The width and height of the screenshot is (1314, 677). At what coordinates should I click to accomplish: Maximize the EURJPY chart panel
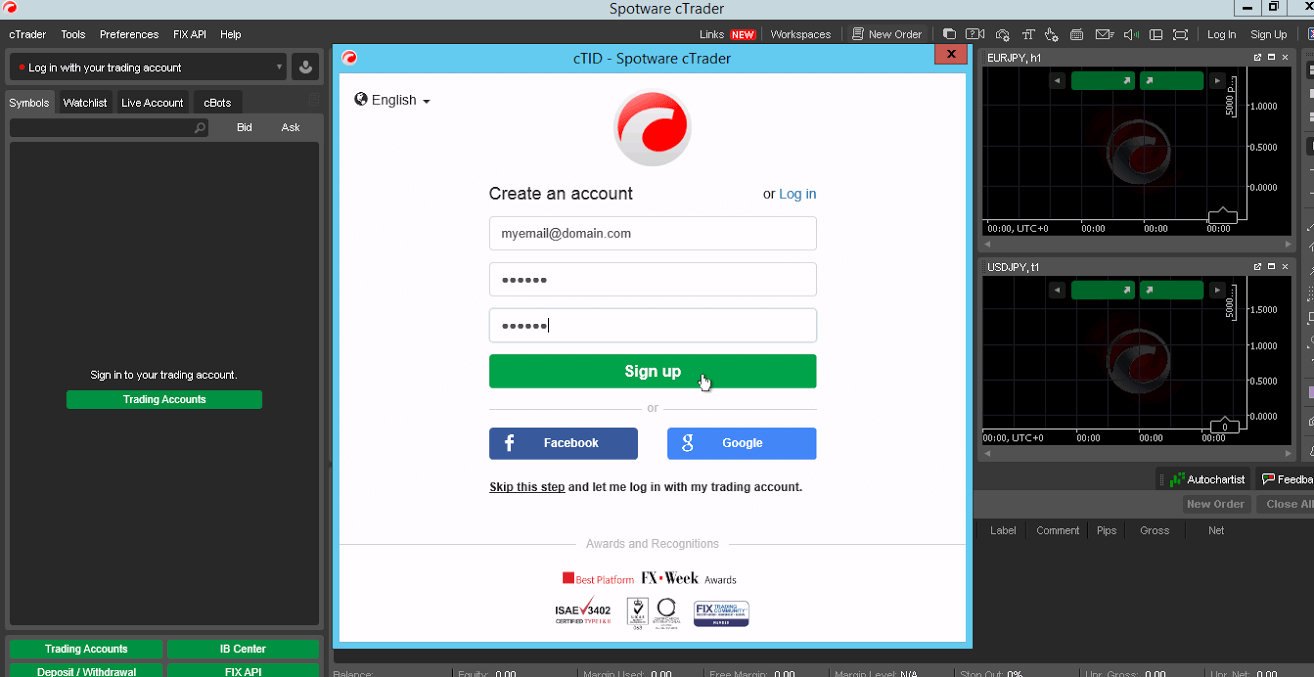1271,58
